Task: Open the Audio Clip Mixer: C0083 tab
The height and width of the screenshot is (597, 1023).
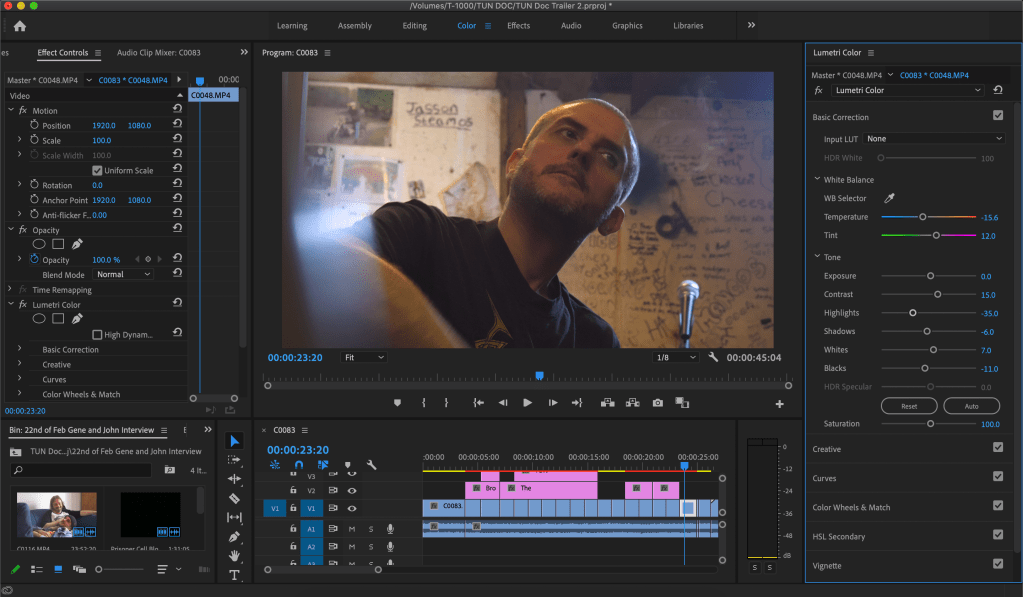Action: click(158, 52)
